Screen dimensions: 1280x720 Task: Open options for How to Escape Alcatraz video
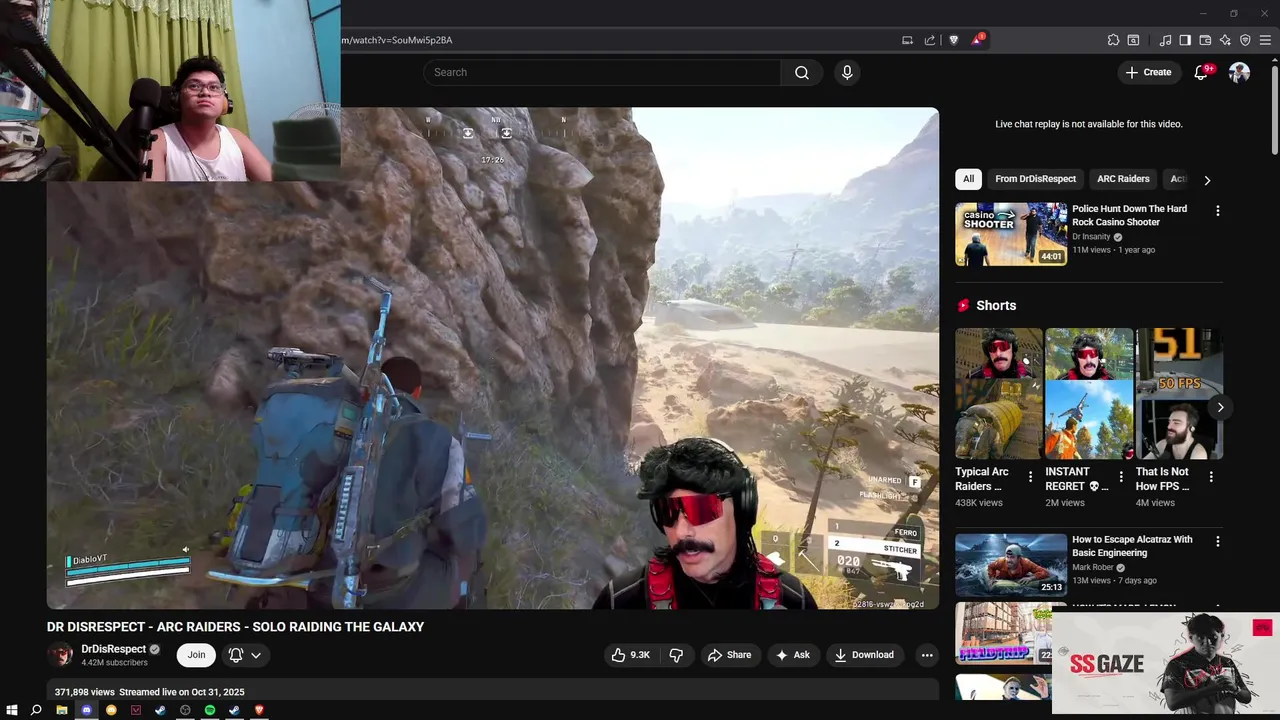1217,541
